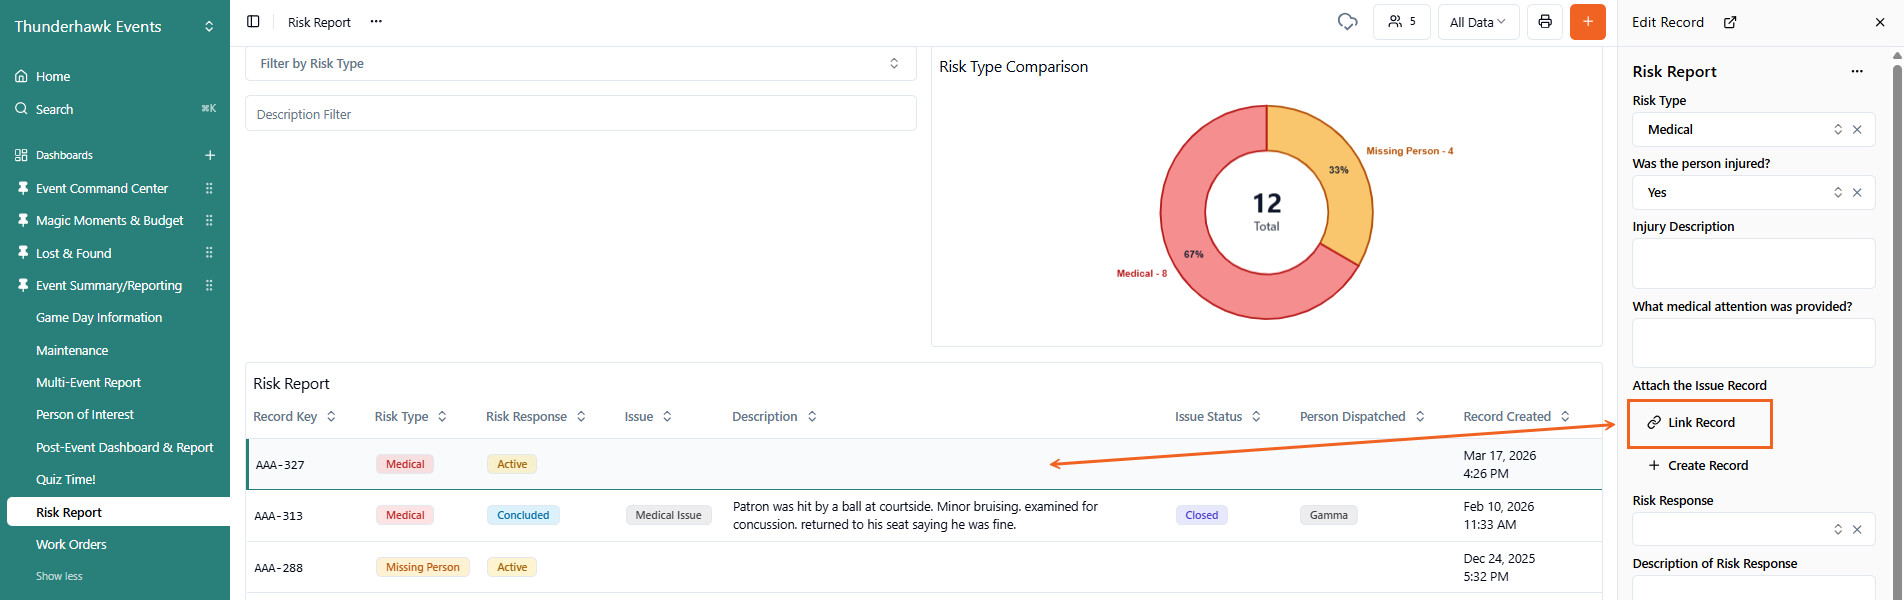Click the pin icon of Event Command Center

click(22, 188)
